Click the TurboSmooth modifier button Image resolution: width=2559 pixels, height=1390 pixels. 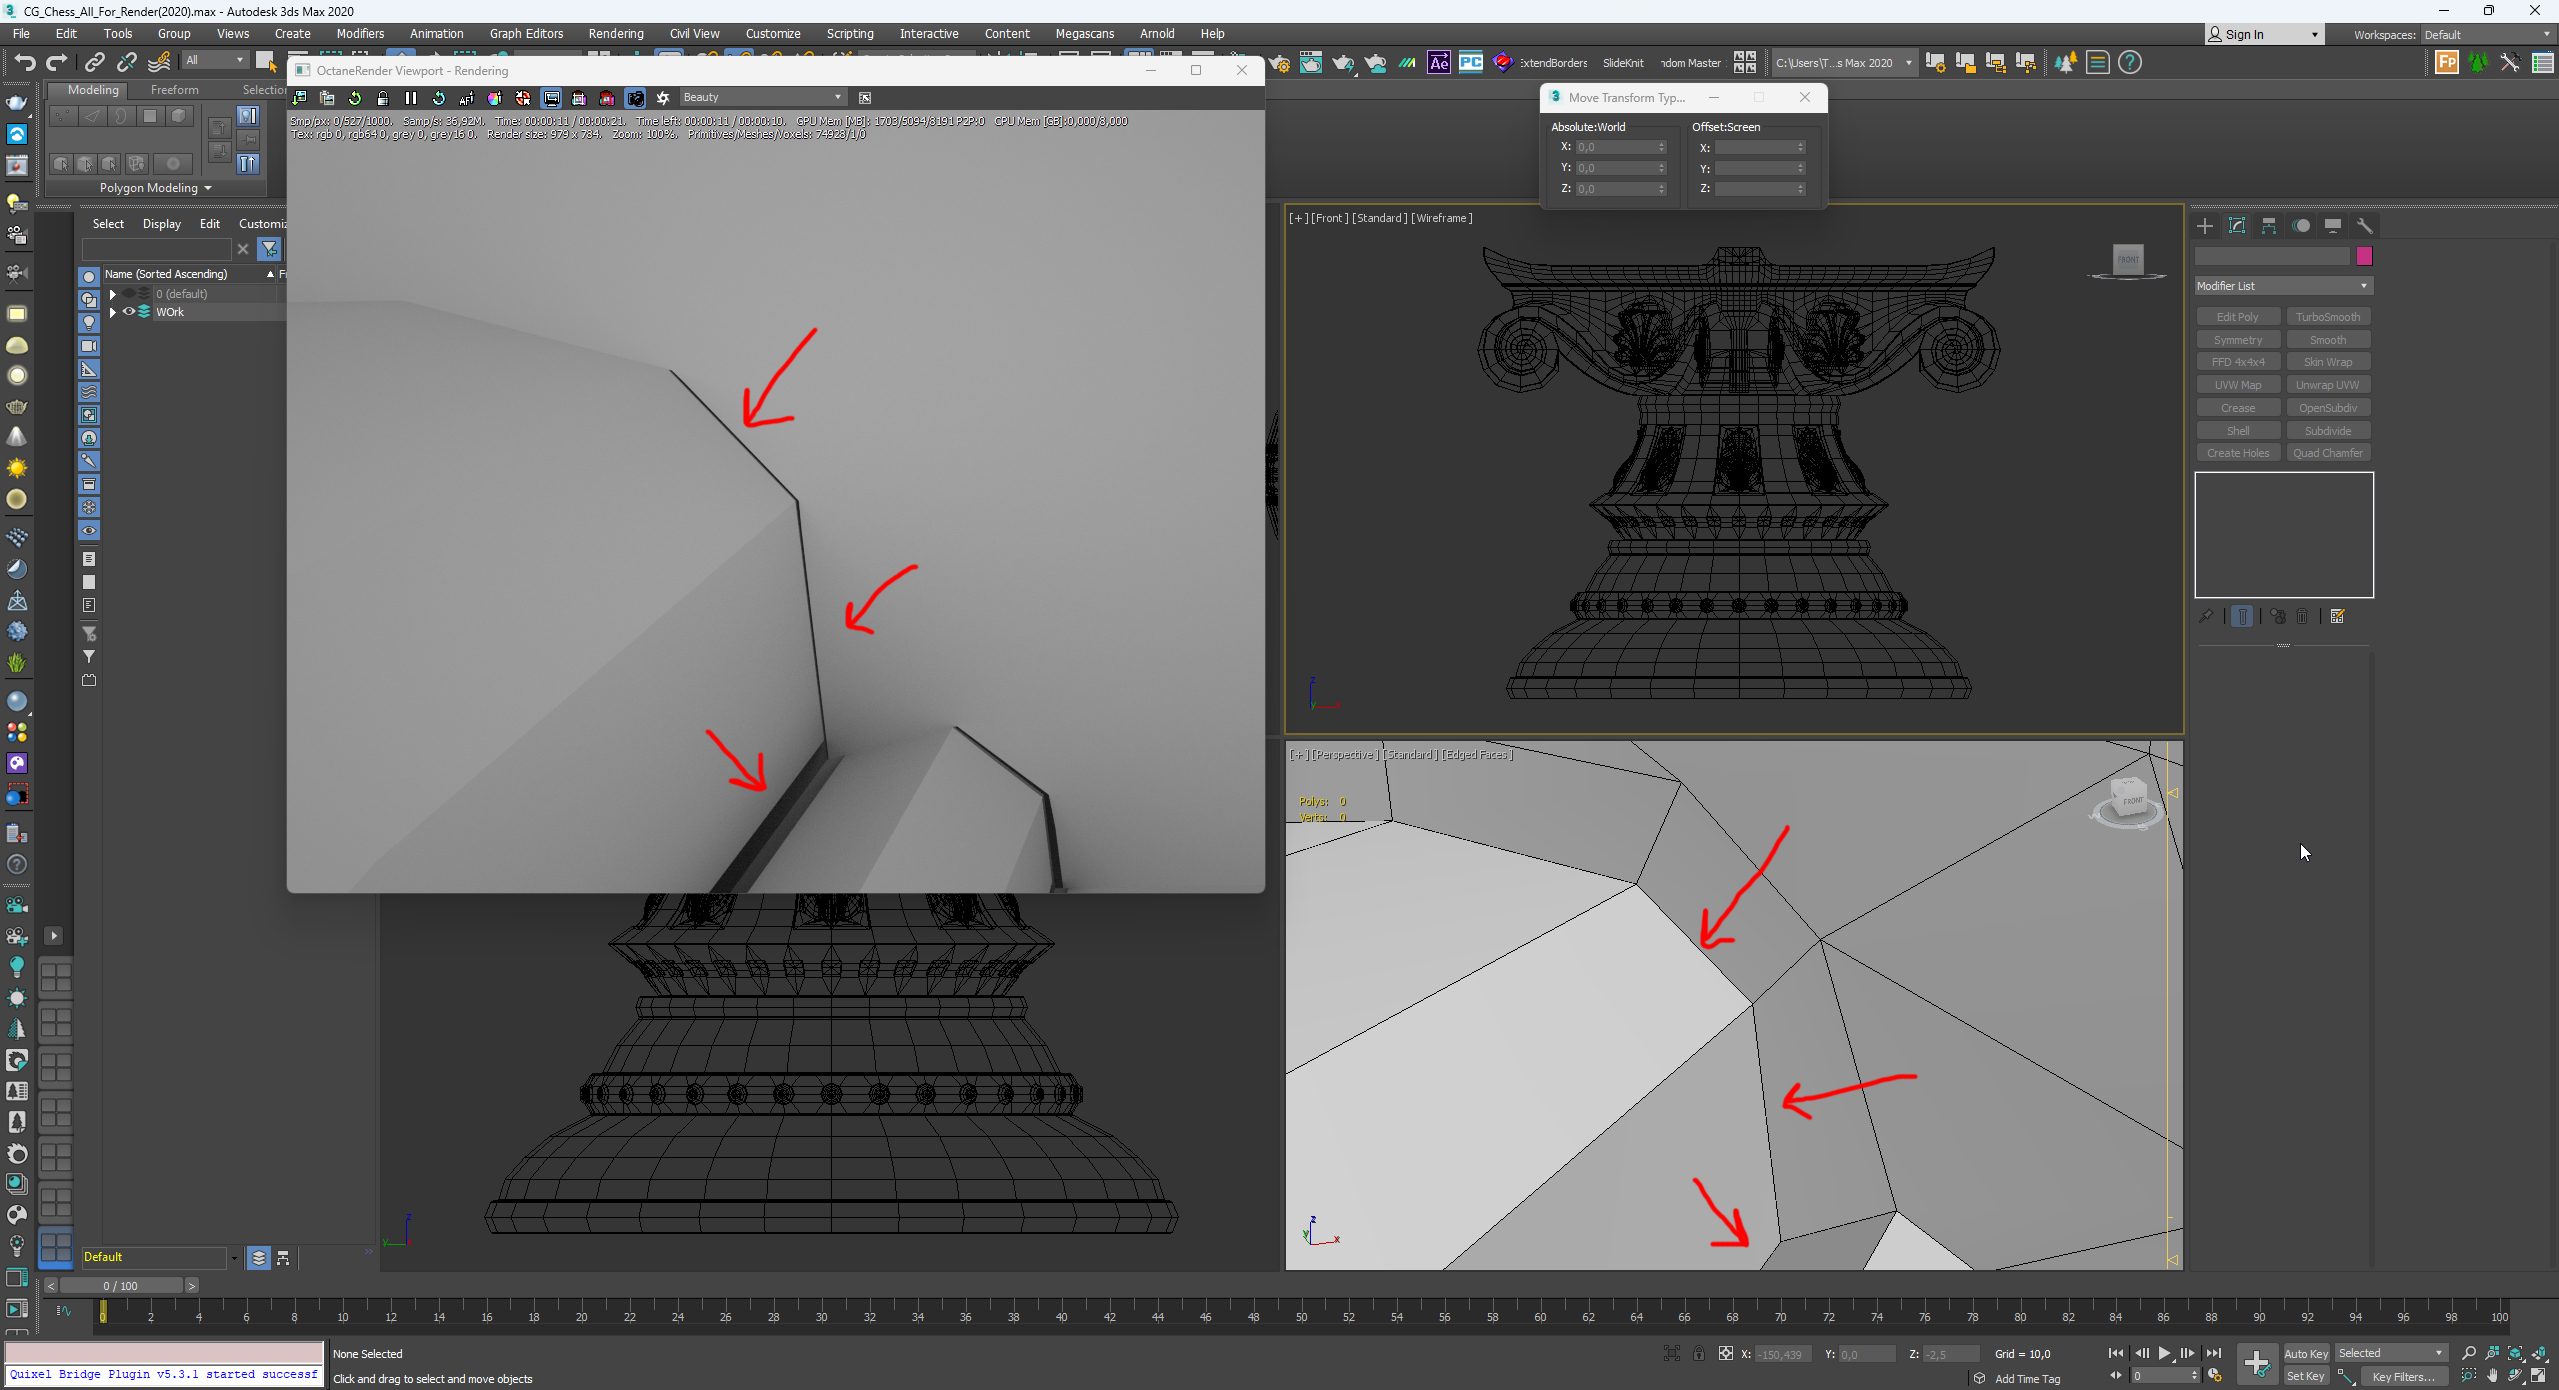pyautogui.click(x=2327, y=317)
